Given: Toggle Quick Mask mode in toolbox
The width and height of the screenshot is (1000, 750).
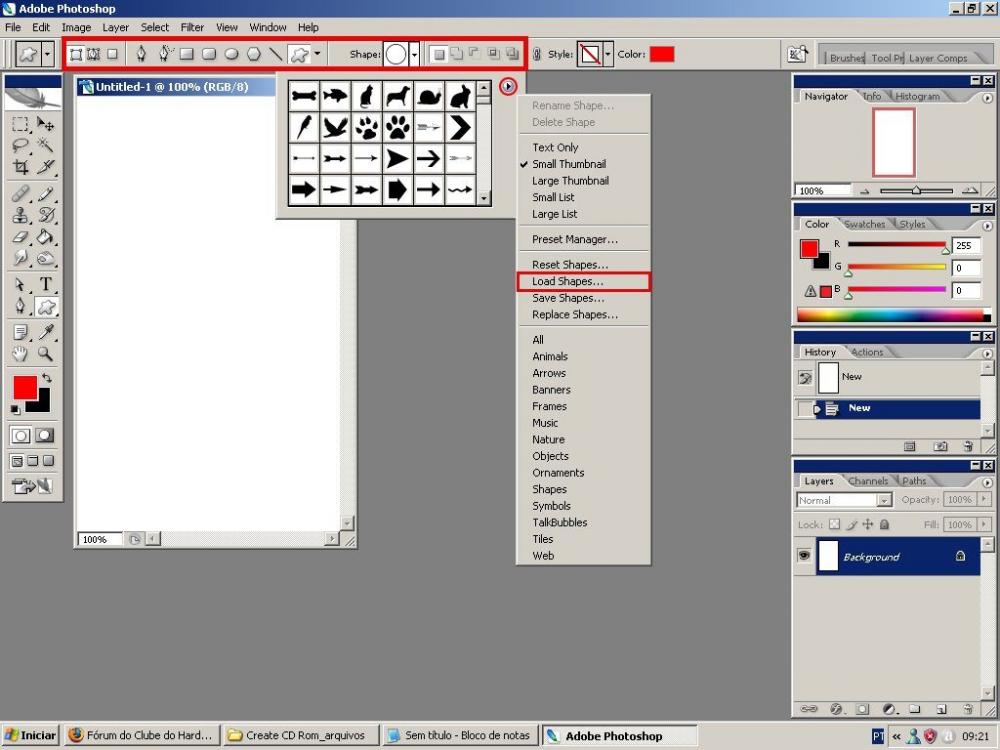Looking at the screenshot, I should [x=45, y=436].
